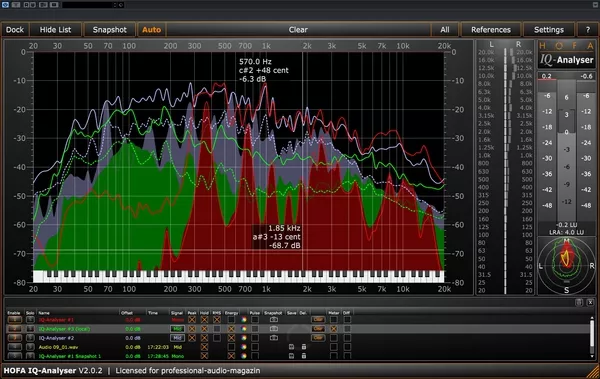Screen dimensions: 600x379
Task: Click the blue plugin icon in title bar
Action: click(5, 5)
